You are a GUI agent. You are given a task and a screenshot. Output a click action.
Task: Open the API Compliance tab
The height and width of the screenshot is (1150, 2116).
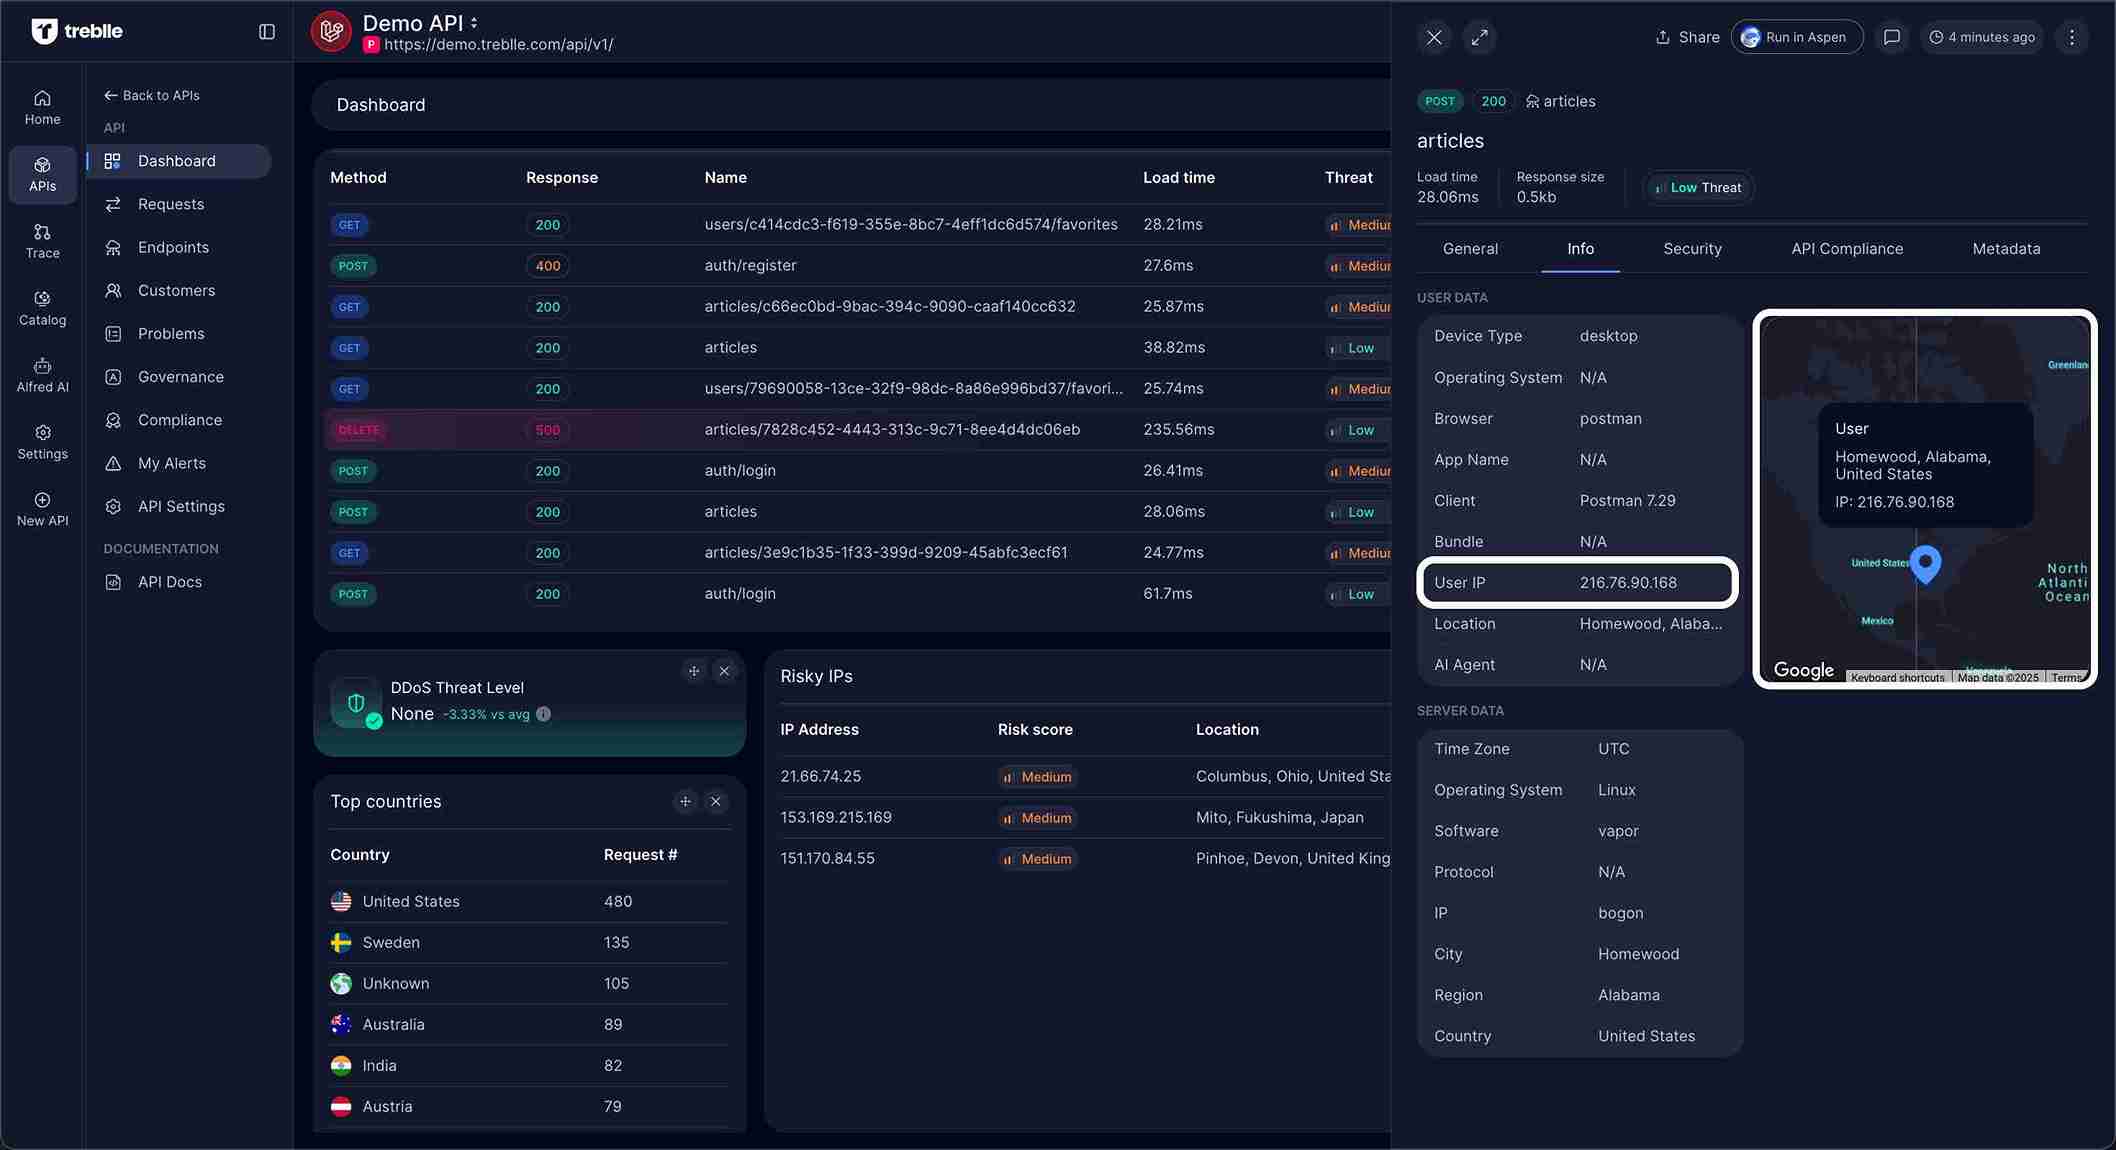click(1846, 249)
